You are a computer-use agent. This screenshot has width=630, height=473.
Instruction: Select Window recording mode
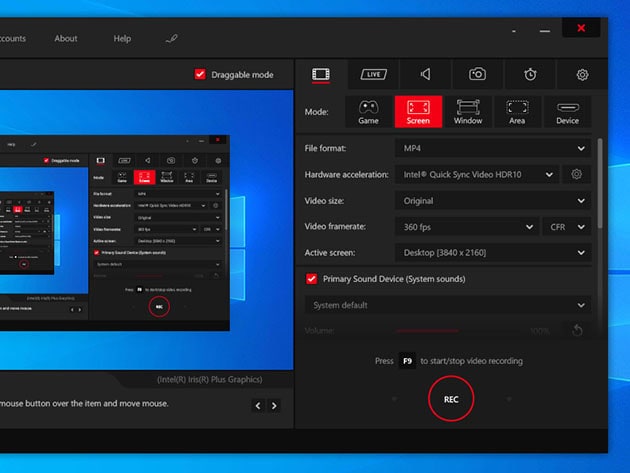(468, 112)
